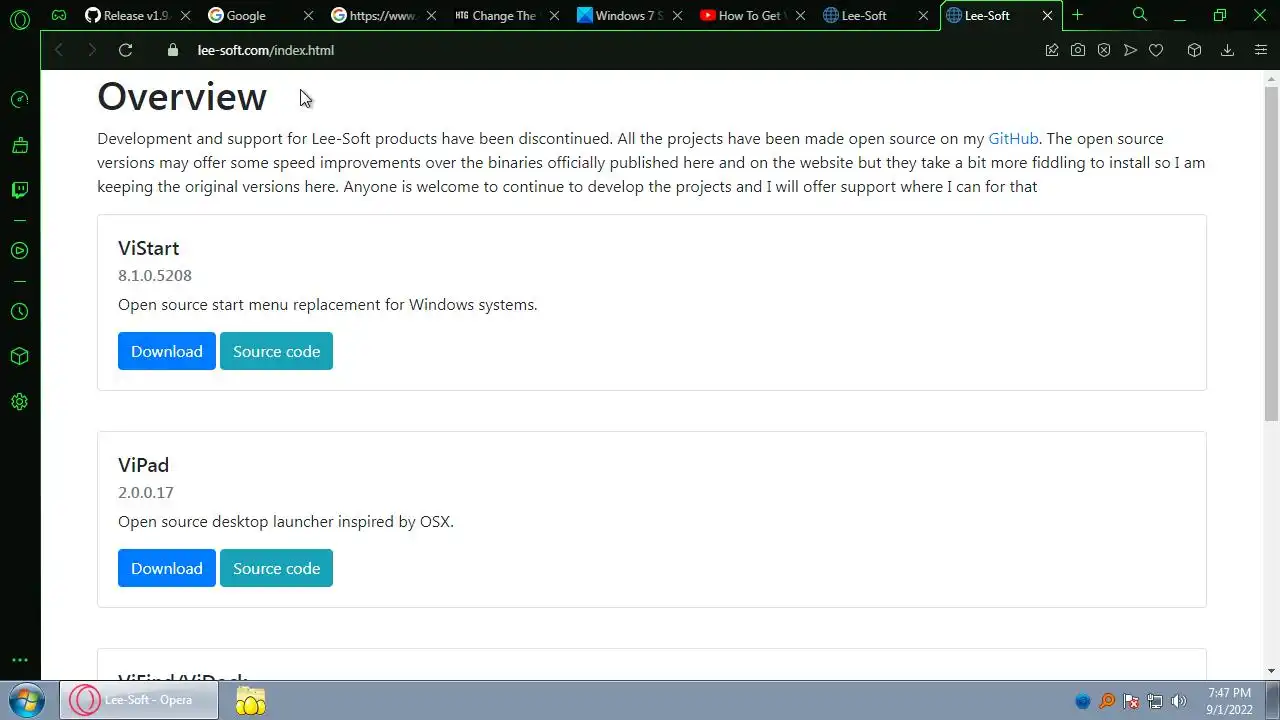
Task: Click the site security lock icon
Action: point(173,50)
